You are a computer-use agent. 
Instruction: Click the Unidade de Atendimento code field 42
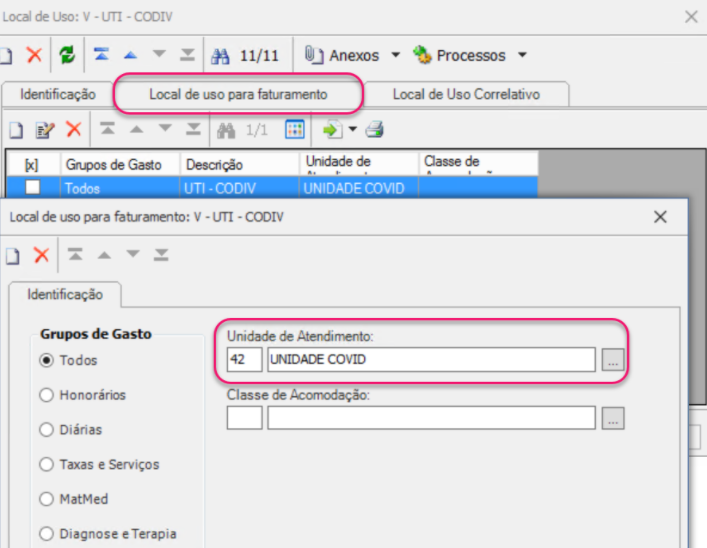click(244, 359)
